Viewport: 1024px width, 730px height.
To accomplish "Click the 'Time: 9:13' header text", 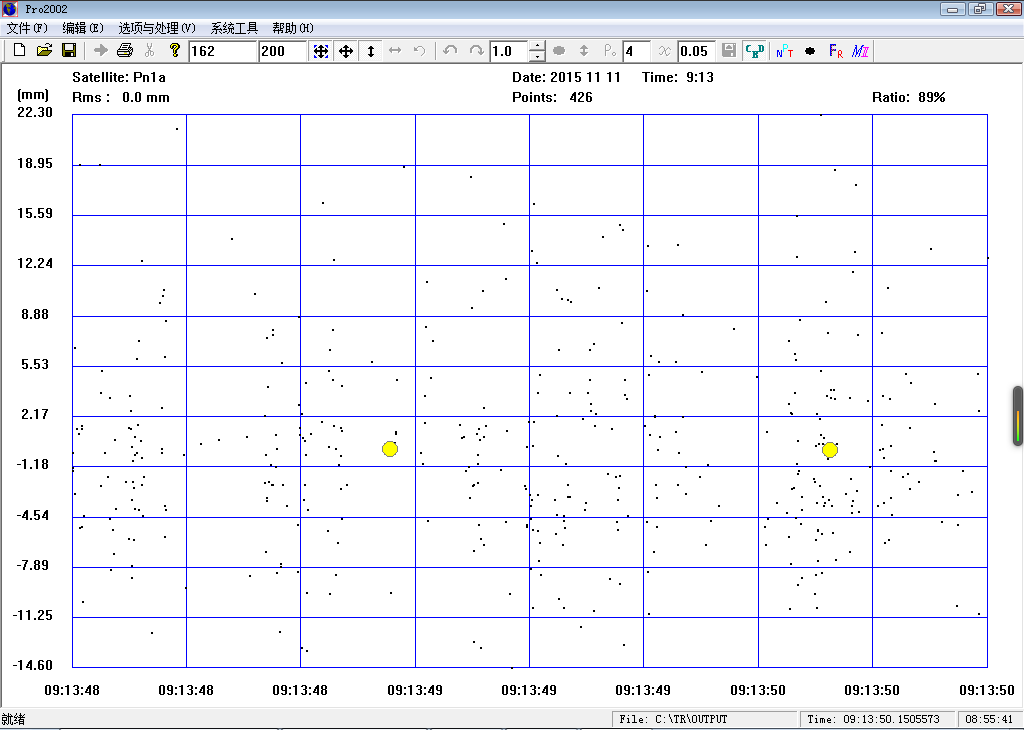I will (678, 77).
